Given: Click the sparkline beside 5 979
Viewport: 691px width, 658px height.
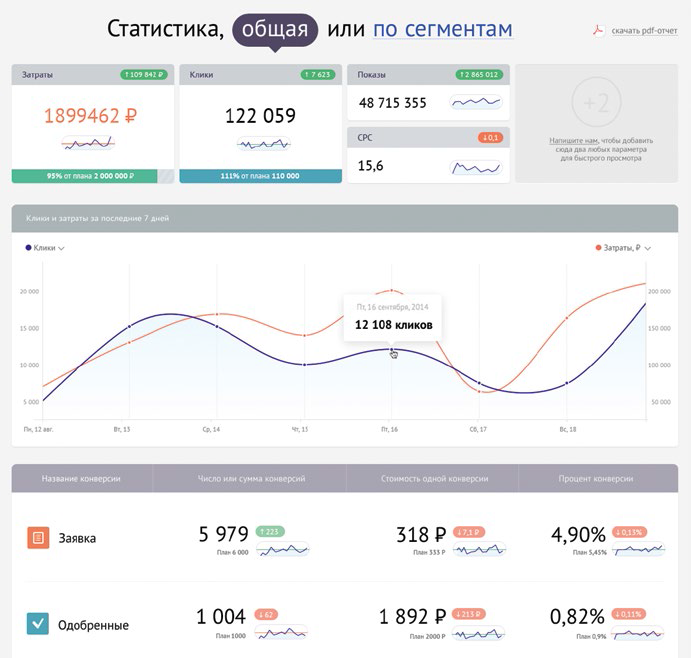Looking at the screenshot, I should pyautogui.click(x=283, y=550).
